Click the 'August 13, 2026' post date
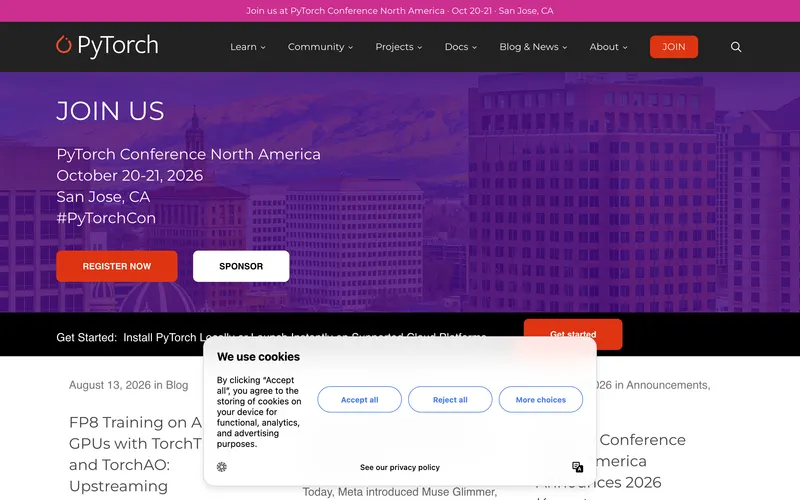800x500 pixels. point(110,385)
